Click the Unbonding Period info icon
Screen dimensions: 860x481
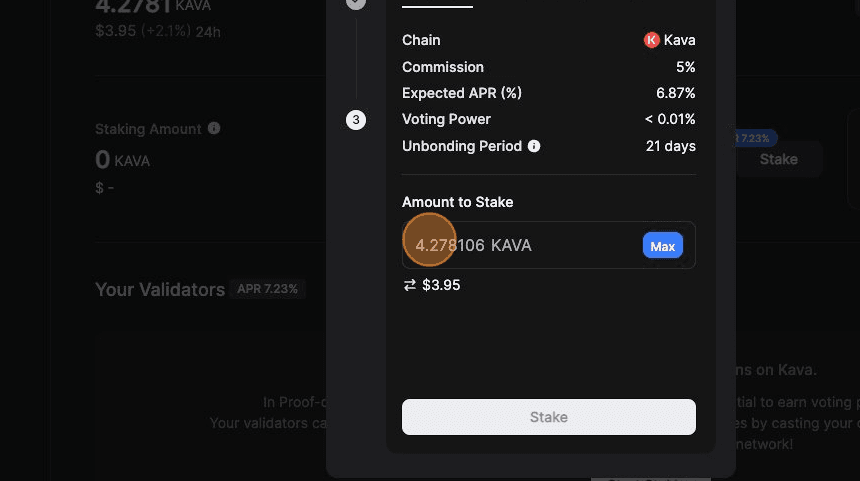534,146
